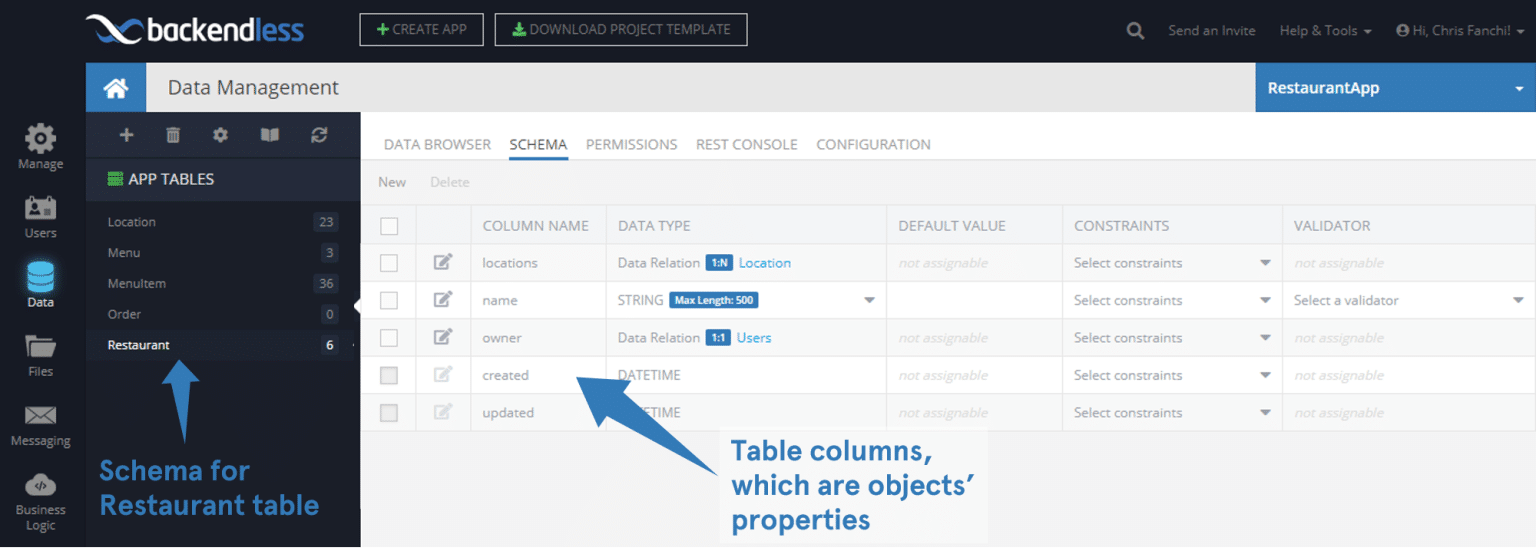Click default value field for name
This screenshot has height=554, width=1536.
(x=975, y=300)
